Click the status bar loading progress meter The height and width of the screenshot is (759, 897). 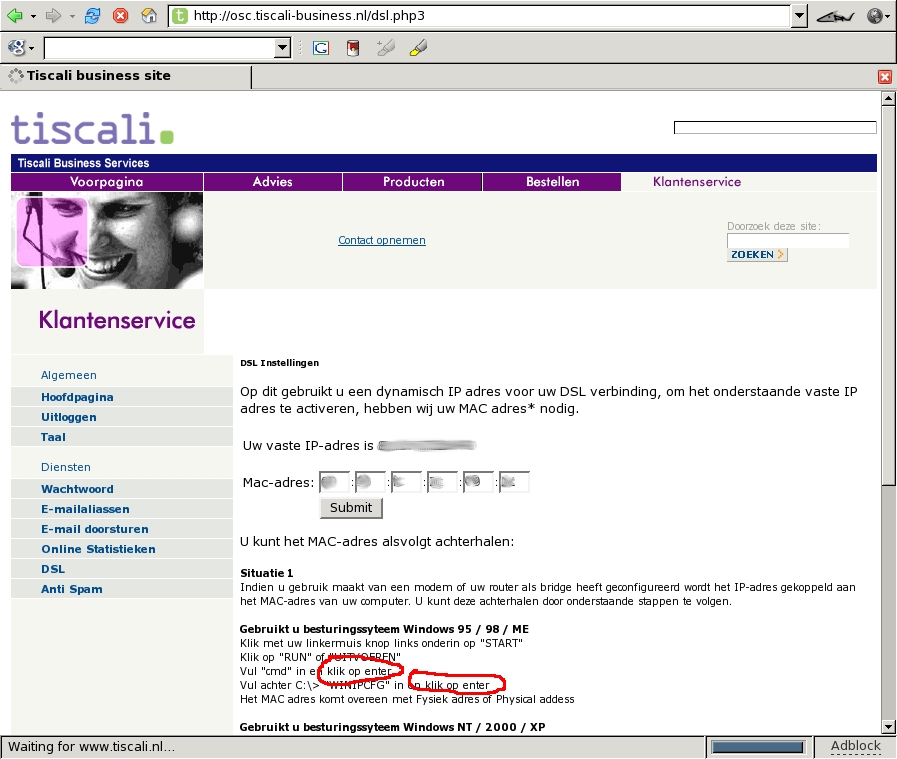pyautogui.click(x=758, y=747)
